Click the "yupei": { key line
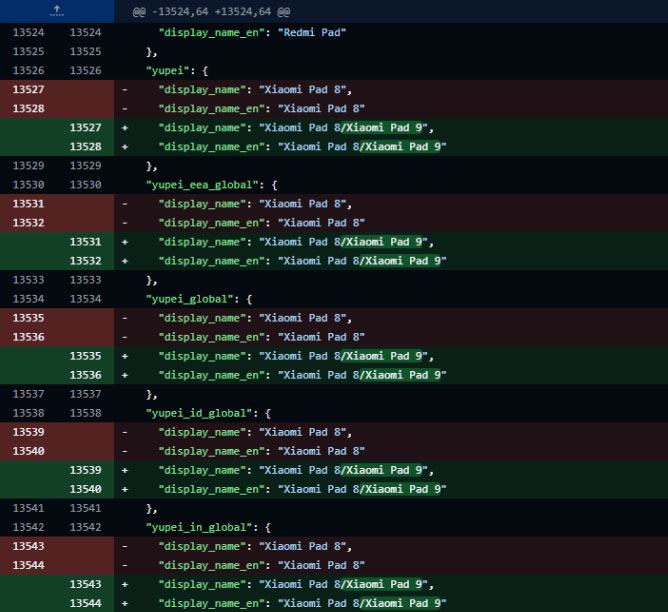Screen dimensions: 668x612 point(177,70)
